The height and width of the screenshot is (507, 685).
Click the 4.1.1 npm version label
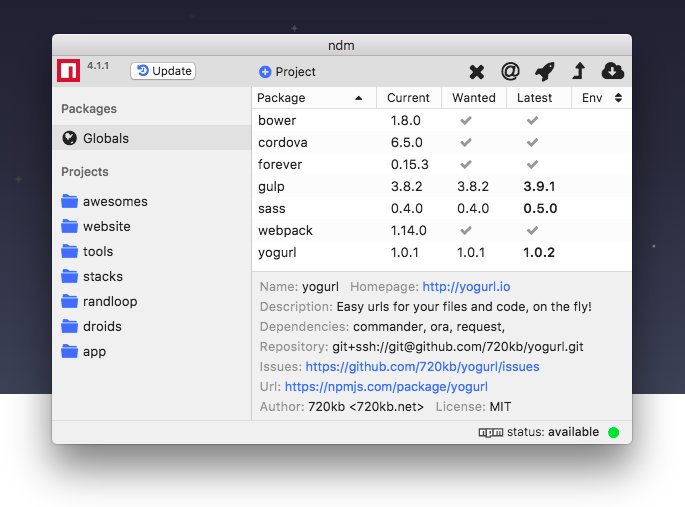click(x=98, y=66)
